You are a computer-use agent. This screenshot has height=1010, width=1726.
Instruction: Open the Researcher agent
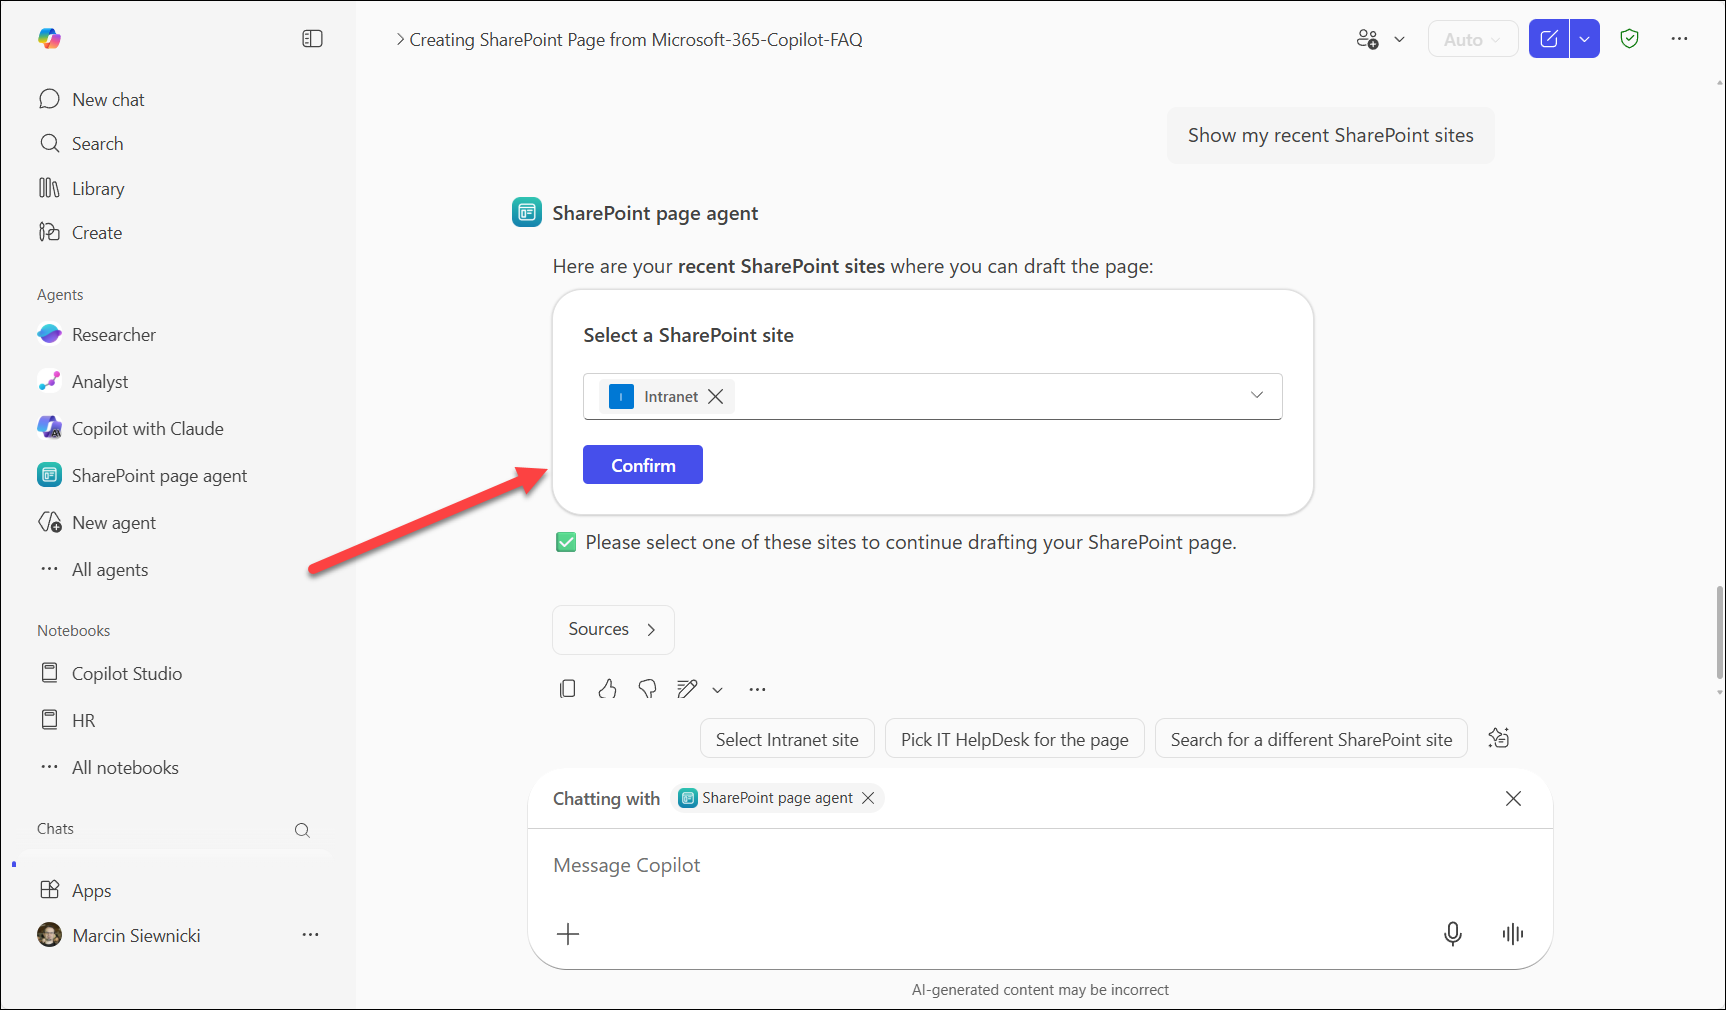pyautogui.click(x=113, y=335)
